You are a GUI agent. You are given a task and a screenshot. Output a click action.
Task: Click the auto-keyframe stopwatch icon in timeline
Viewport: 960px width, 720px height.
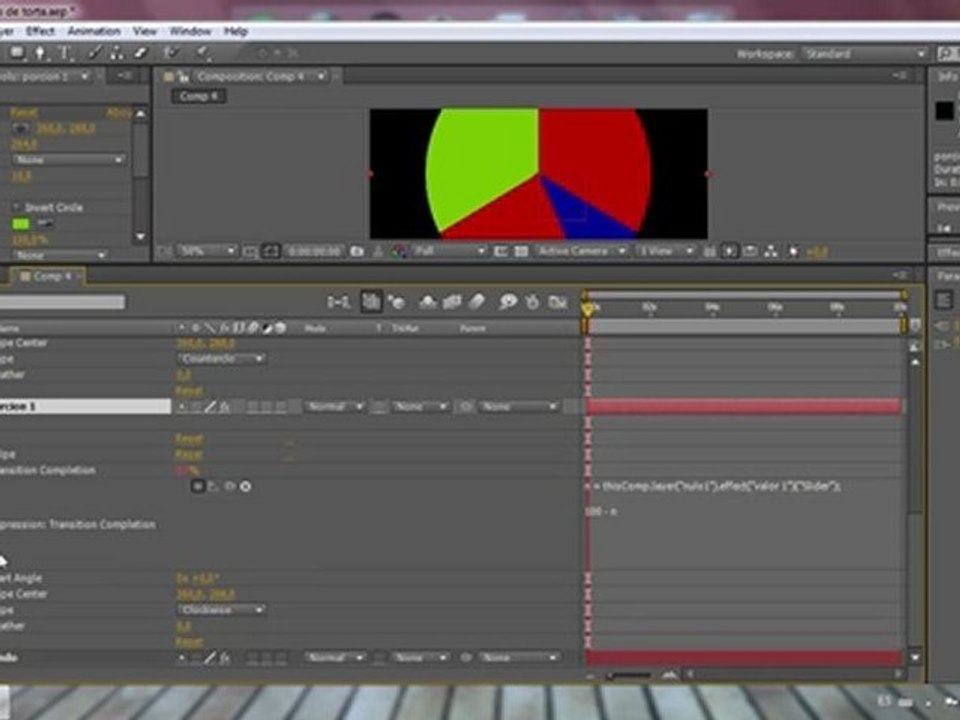[x=532, y=302]
